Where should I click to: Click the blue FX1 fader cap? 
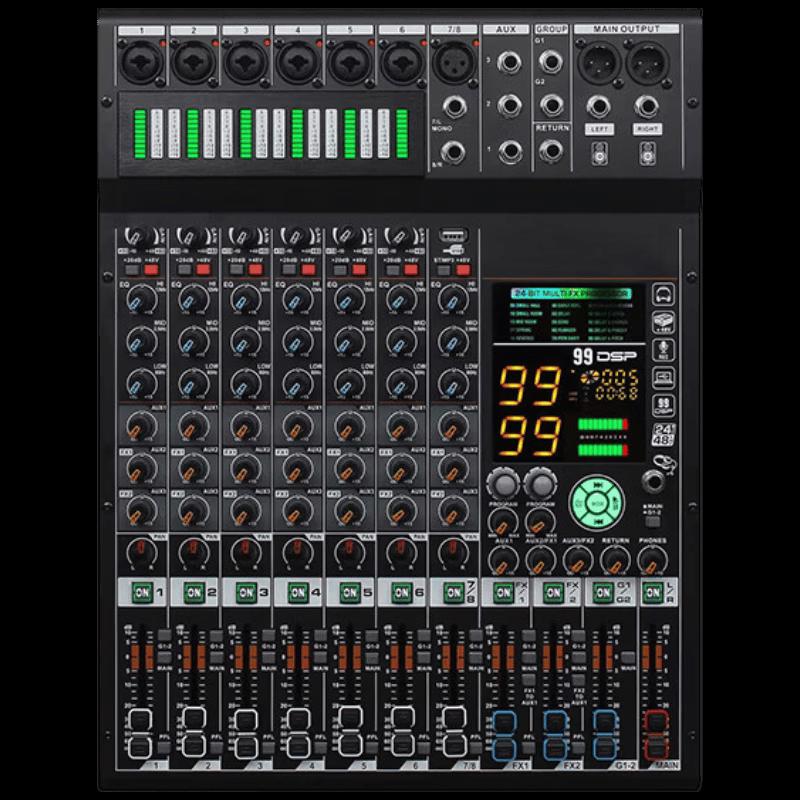click(504, 735)
